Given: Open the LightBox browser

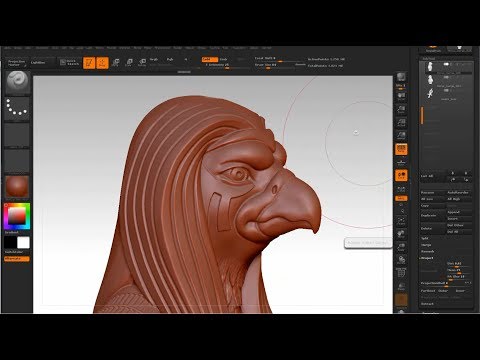Looking at the screenshot, I should (42, 63).
